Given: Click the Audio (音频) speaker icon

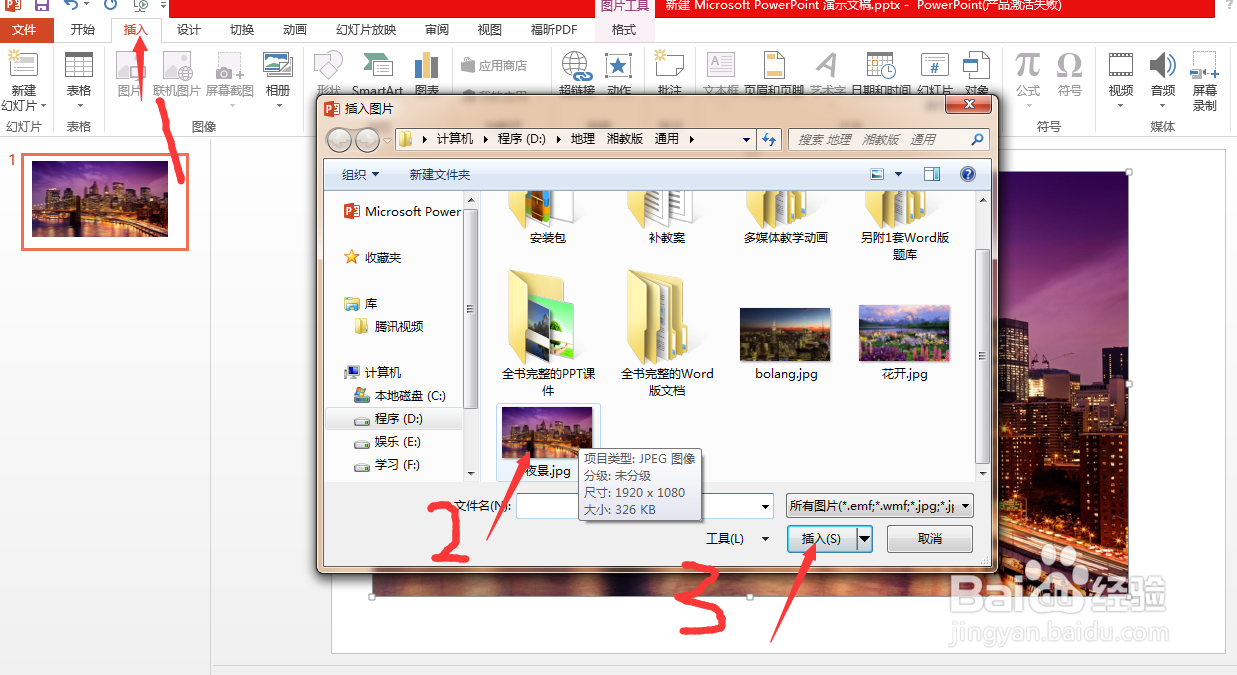Looking at the screenshot, I should (1162, 65).
